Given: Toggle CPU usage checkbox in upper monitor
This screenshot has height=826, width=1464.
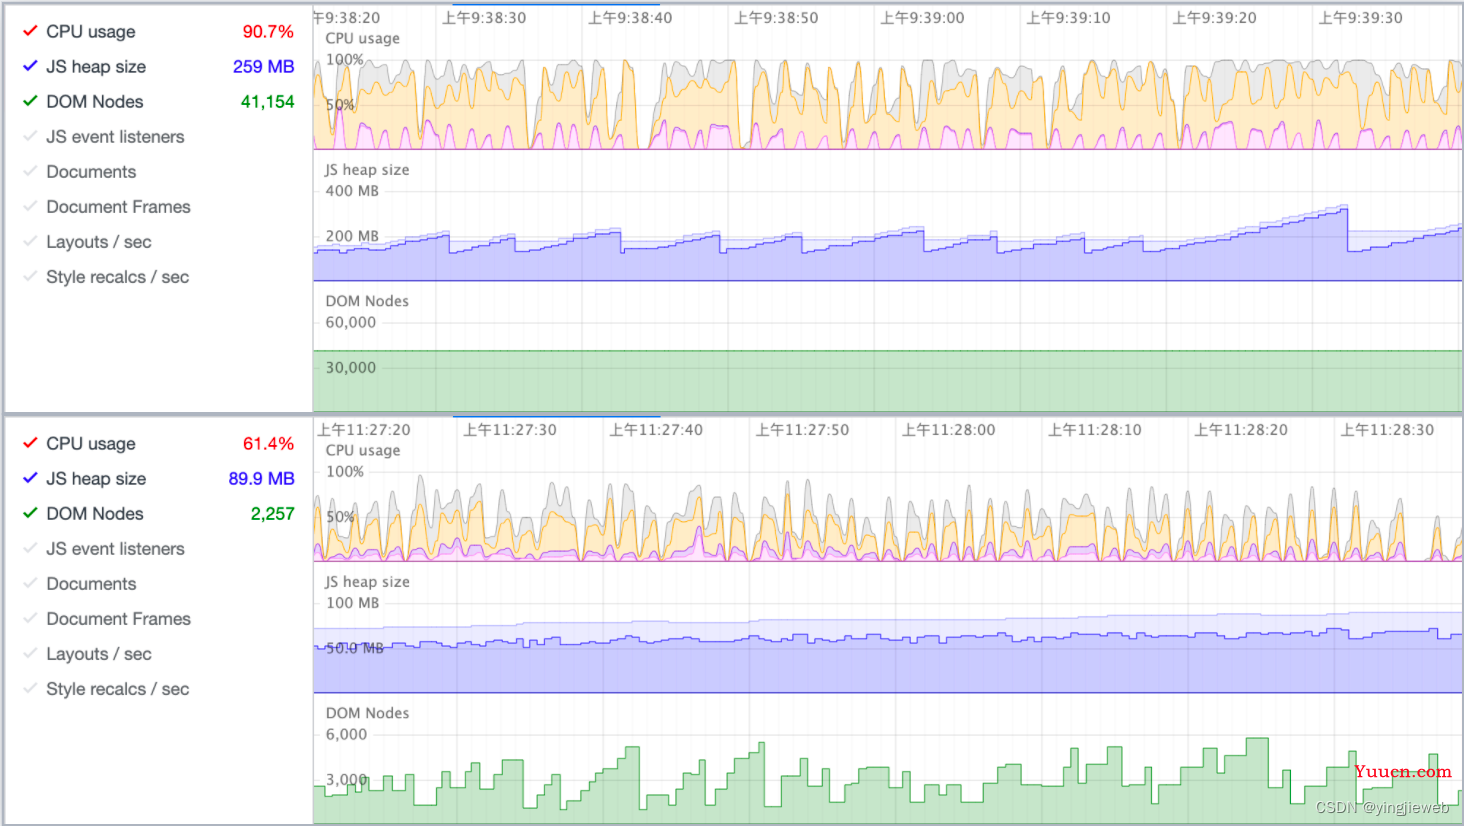Looking at the screenshot, I should pos(30,31).
